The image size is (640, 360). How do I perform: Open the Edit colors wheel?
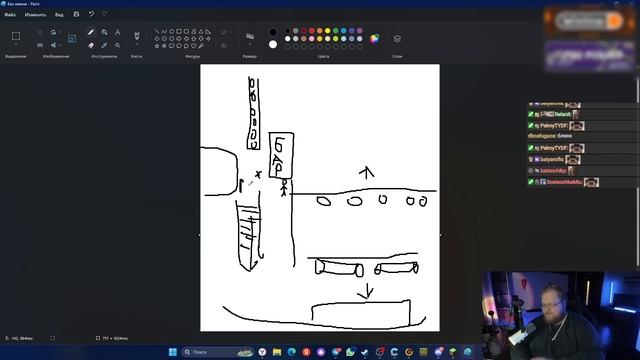374,38
